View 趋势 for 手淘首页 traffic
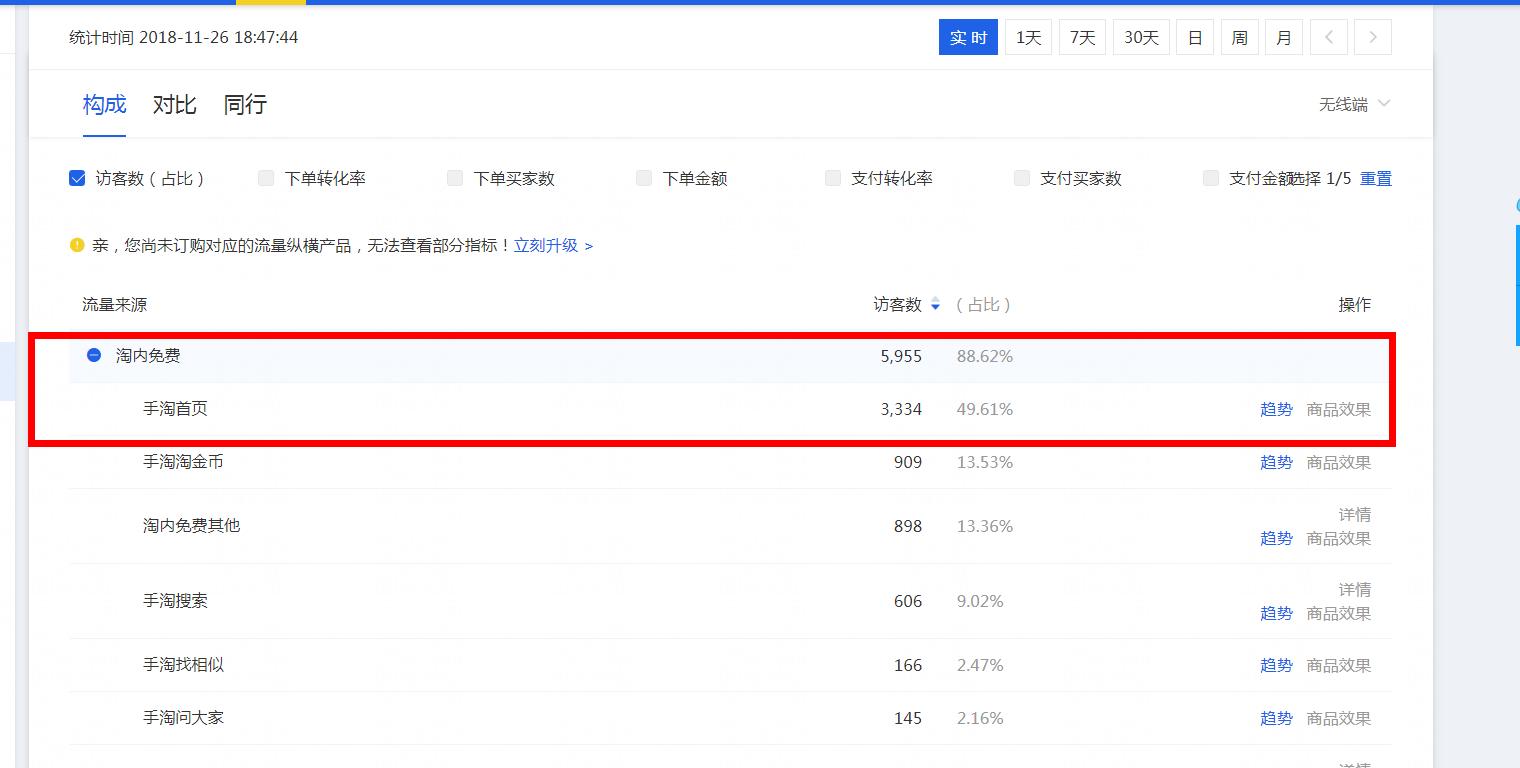 tap(1276, 409)
